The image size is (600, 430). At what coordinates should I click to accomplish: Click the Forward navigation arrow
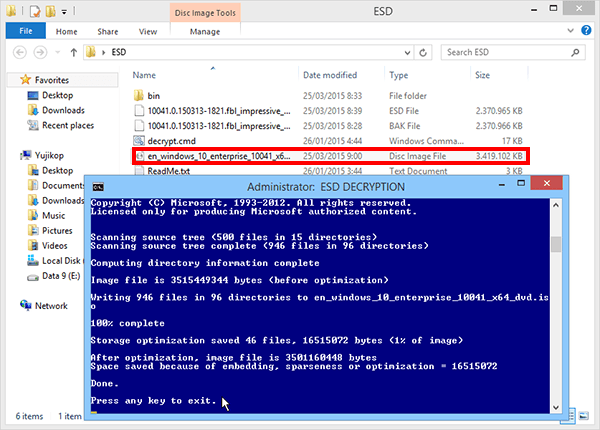[x=40, y=52]
